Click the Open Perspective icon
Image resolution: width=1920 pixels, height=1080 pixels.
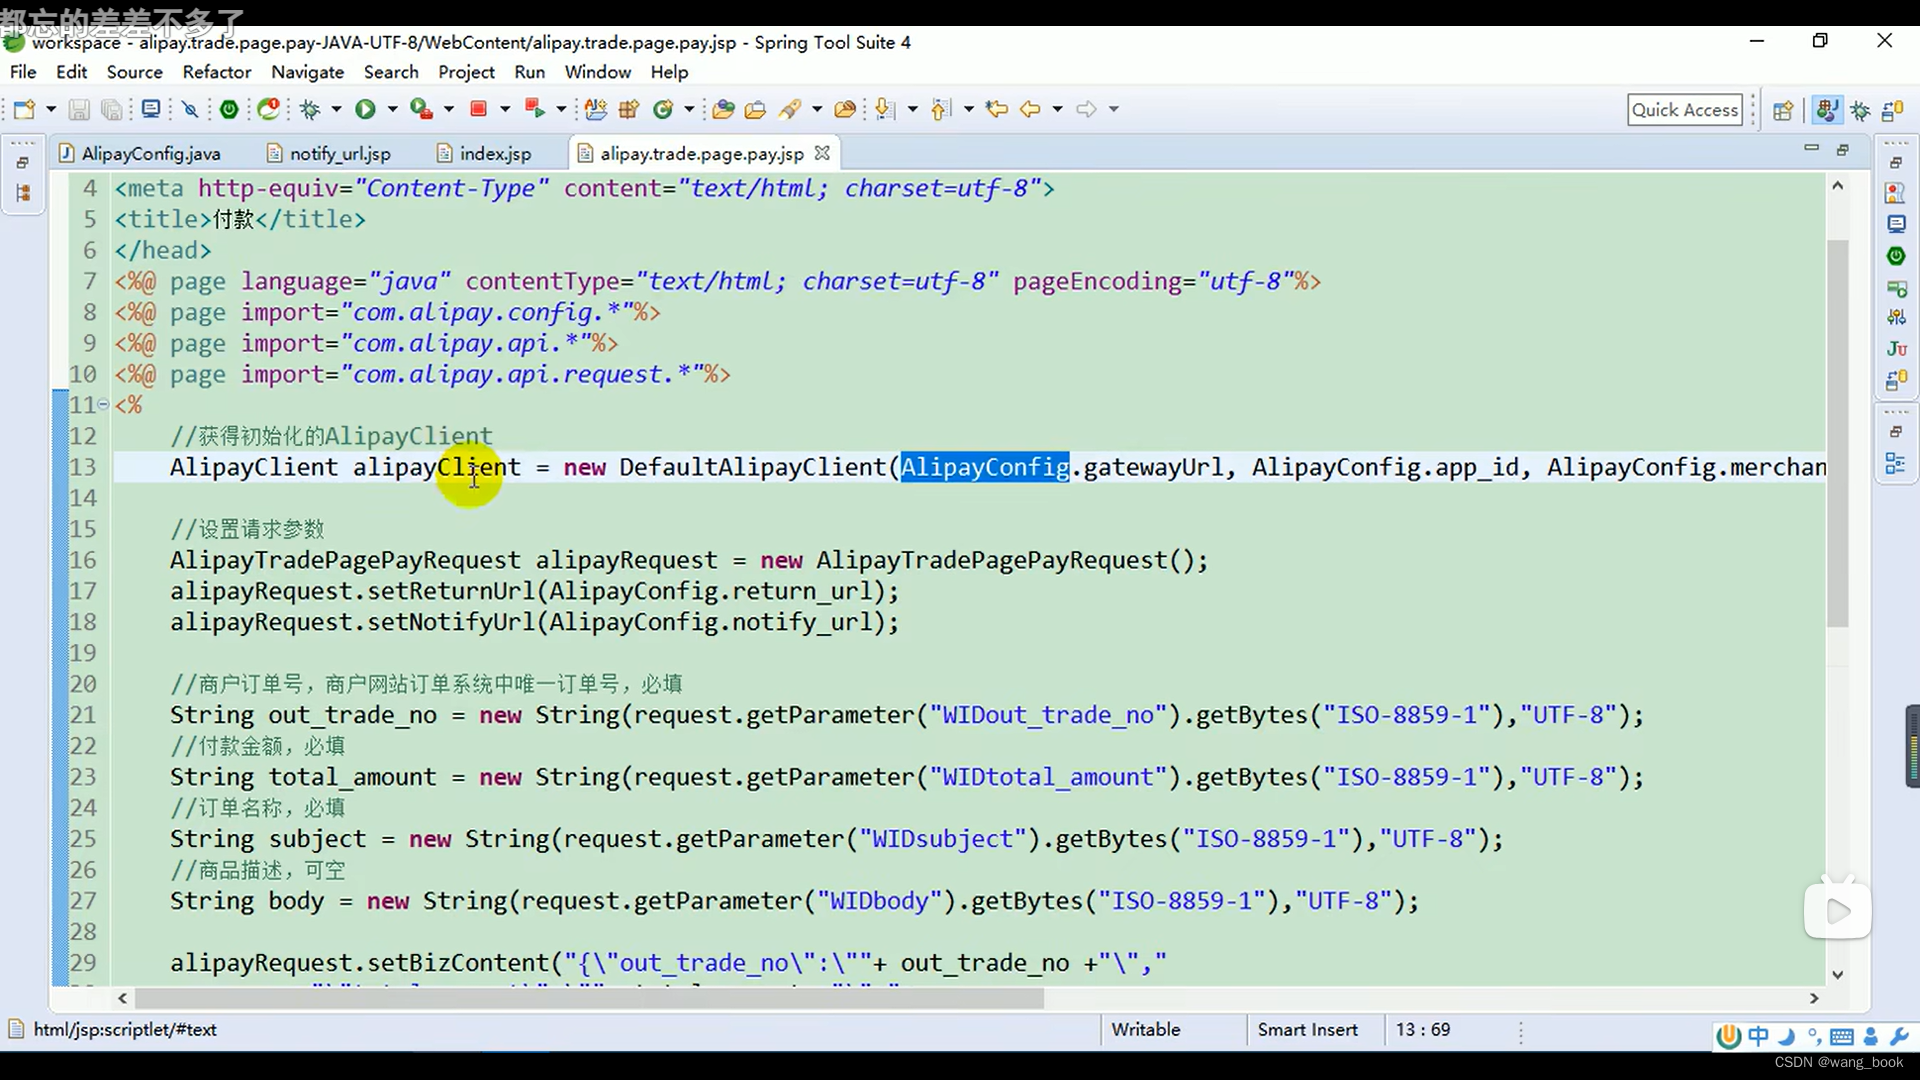1783,110
